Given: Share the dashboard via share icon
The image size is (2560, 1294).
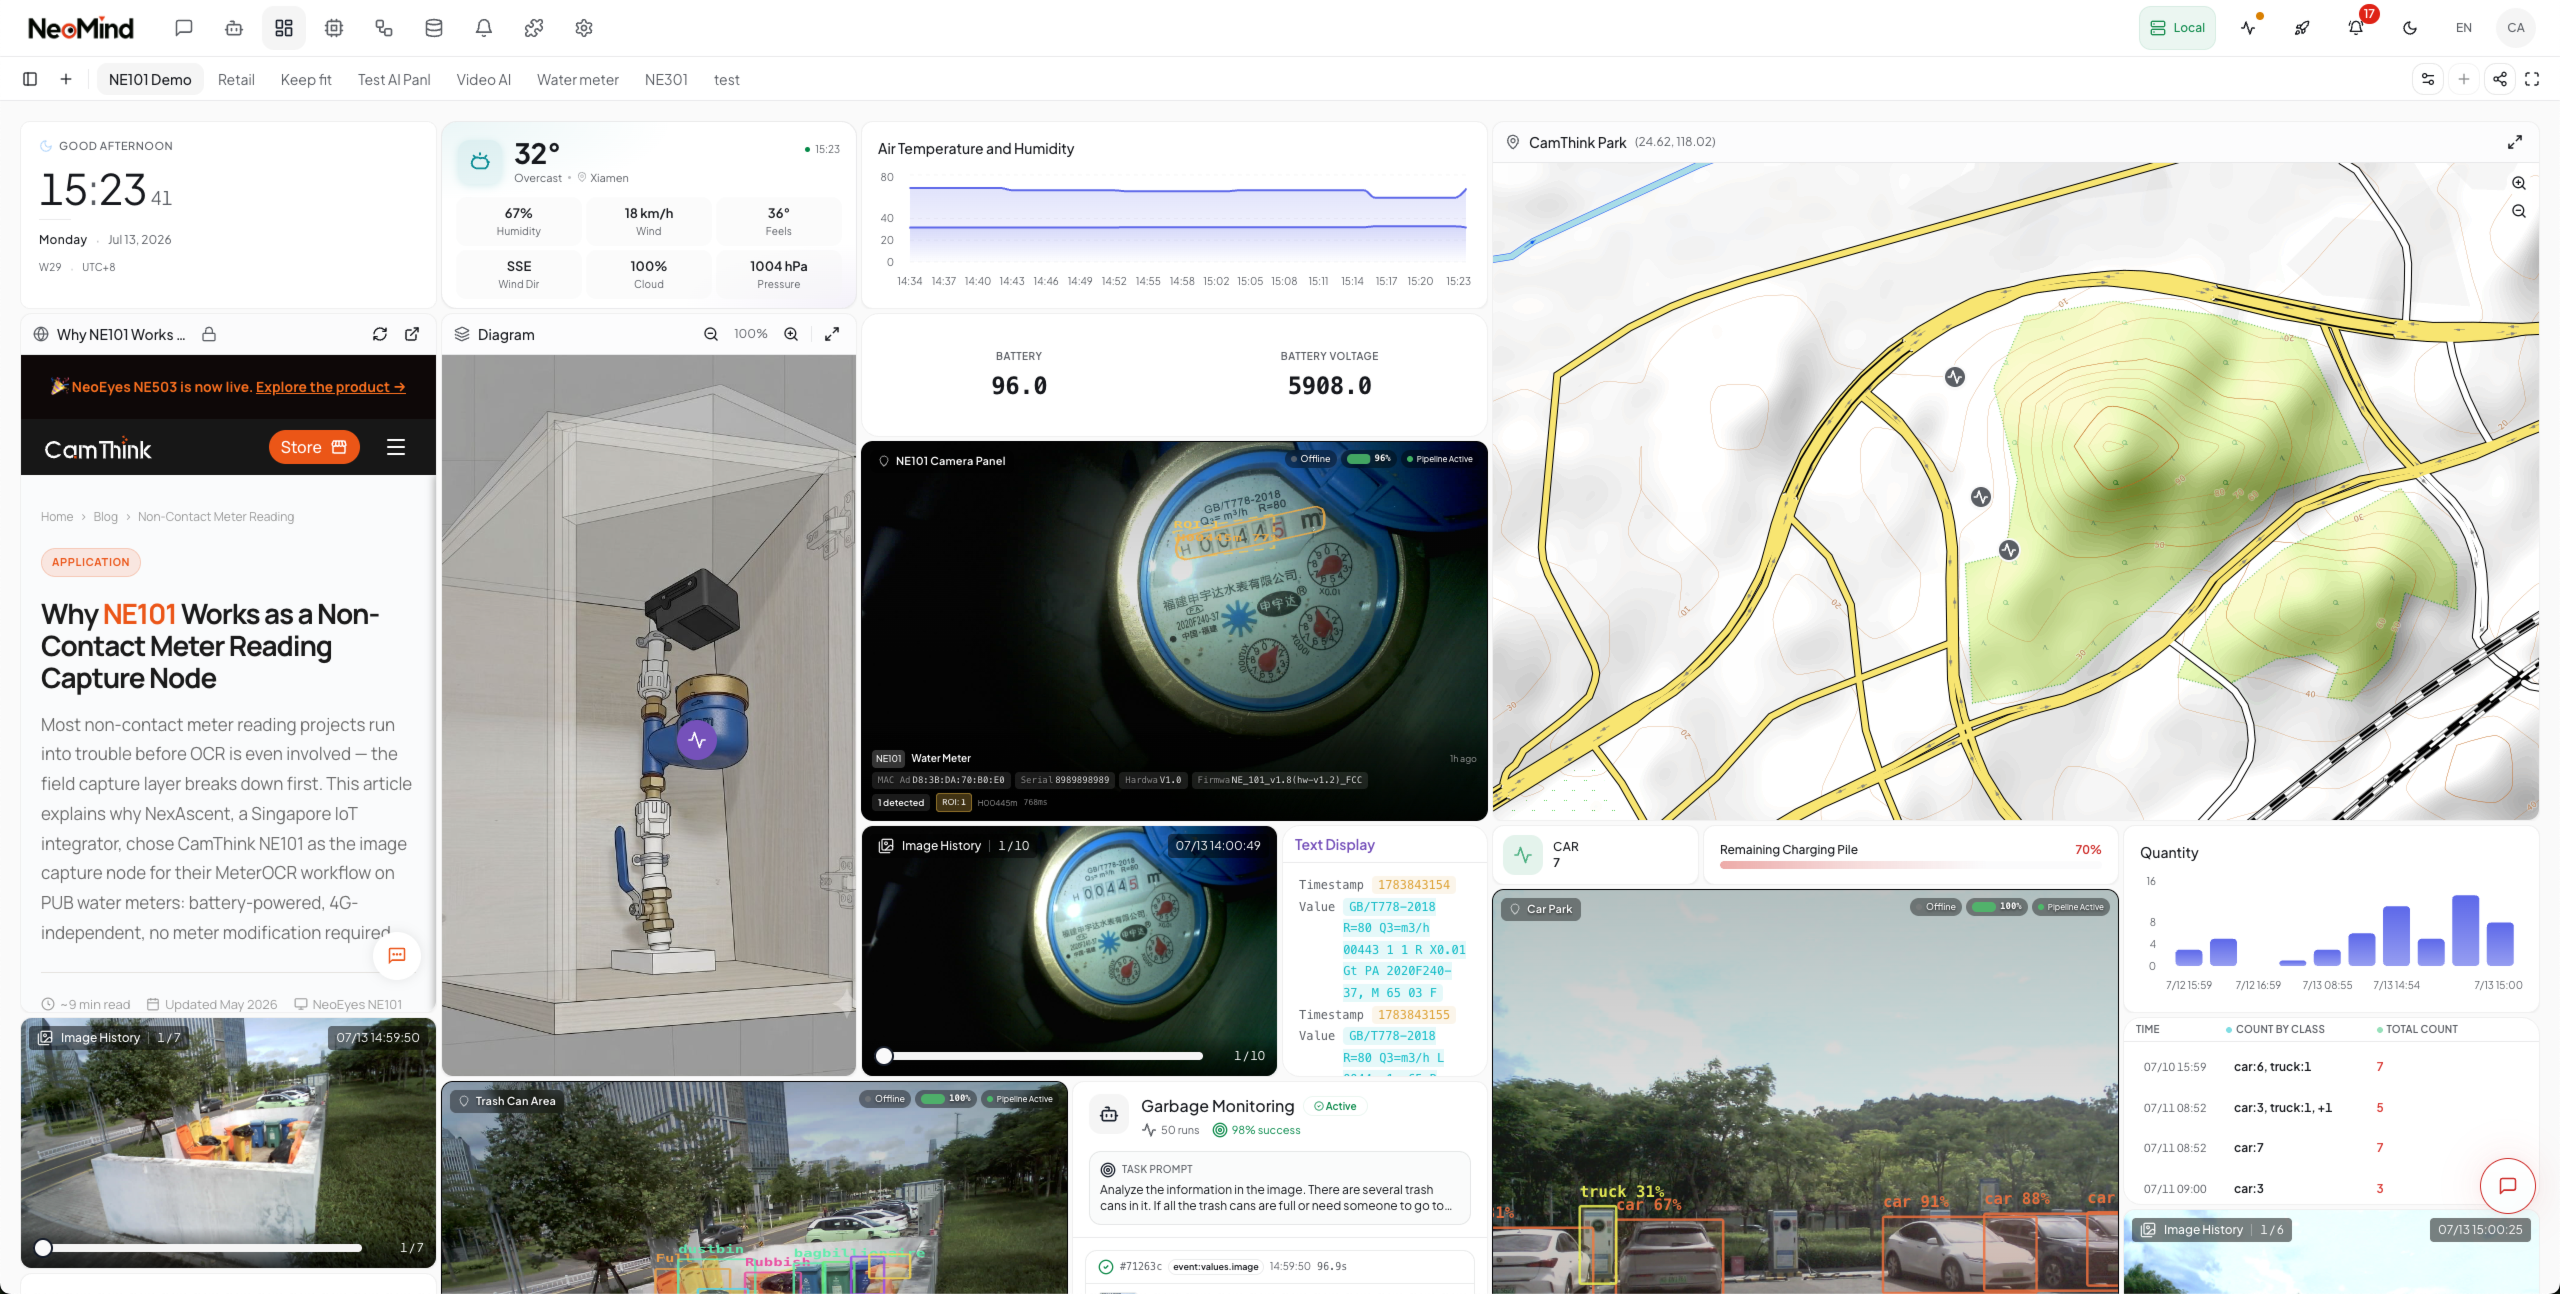Looking at the screenshot, I should [x=2500, y=79].
